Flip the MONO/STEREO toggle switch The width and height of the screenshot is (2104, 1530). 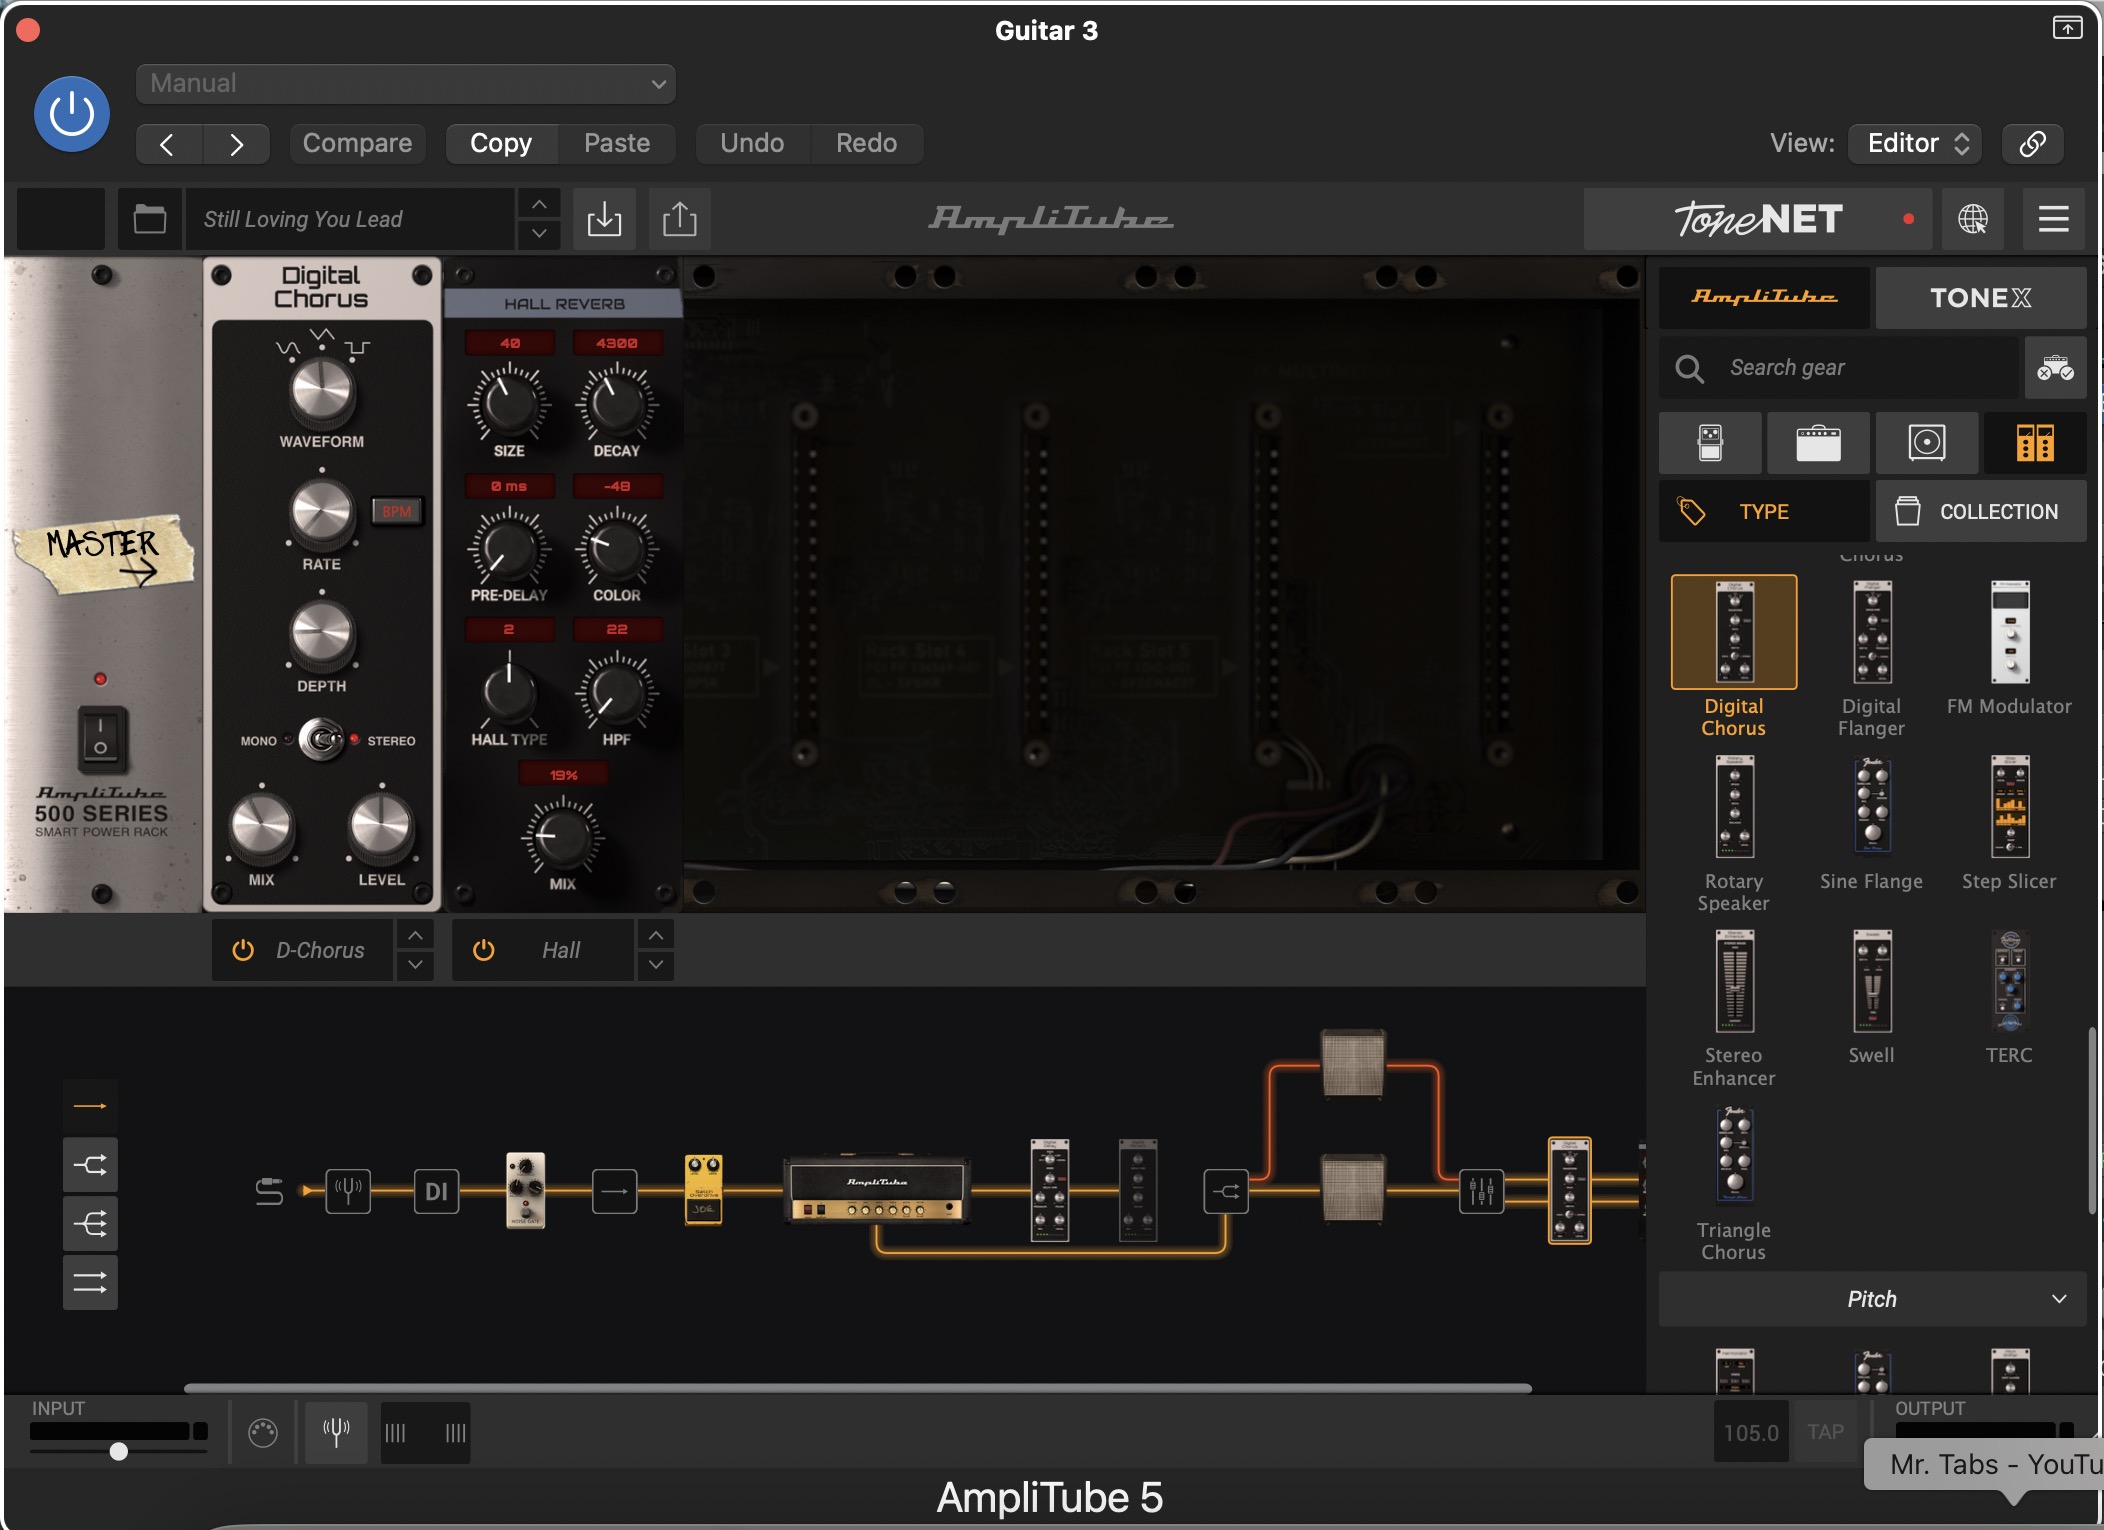321,740
